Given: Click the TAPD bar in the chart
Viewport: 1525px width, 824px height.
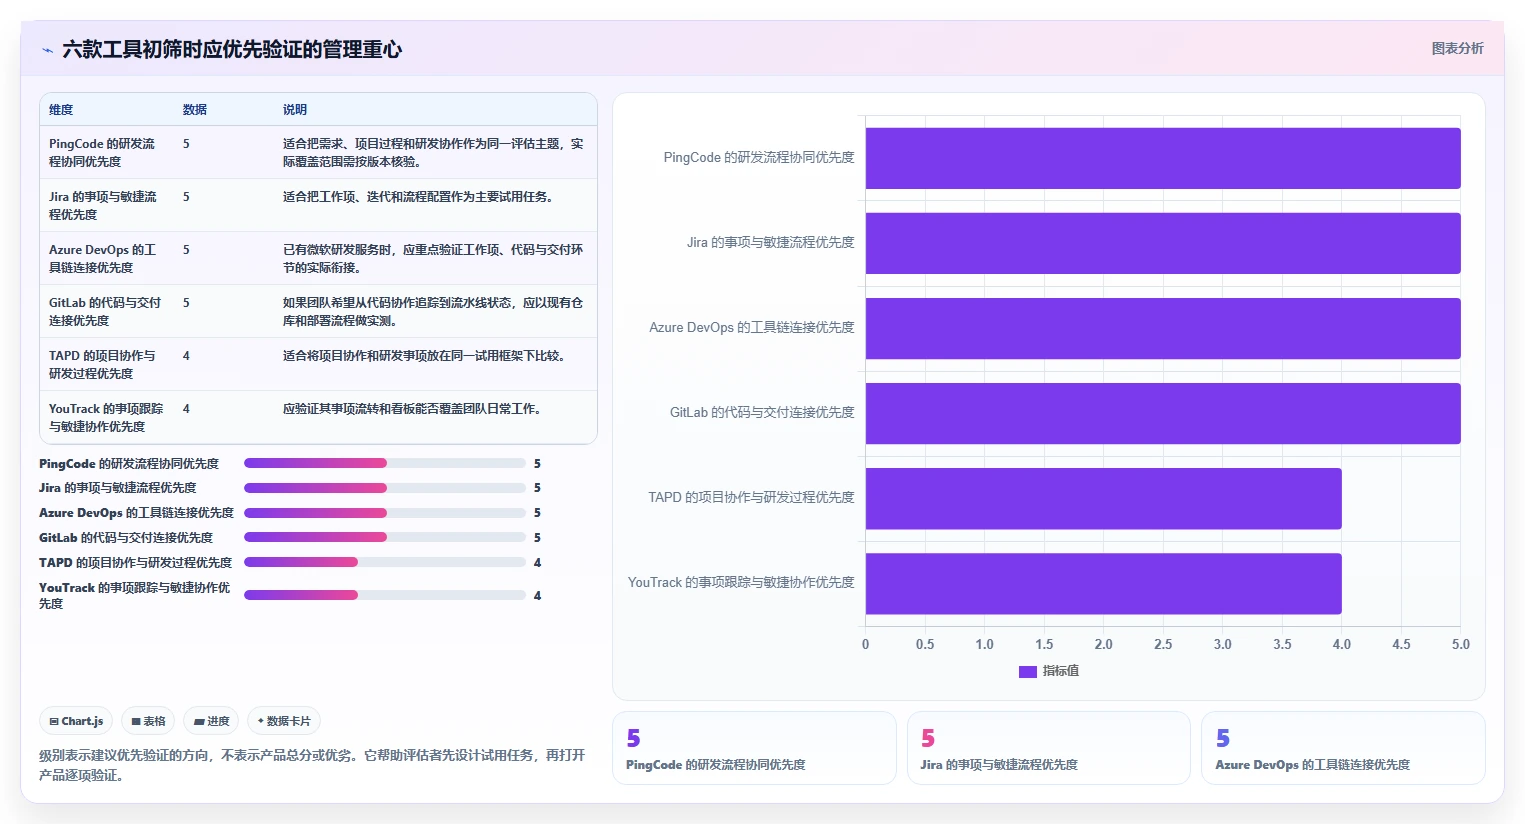Looking at the screenshot, I should coord(1104,498).
